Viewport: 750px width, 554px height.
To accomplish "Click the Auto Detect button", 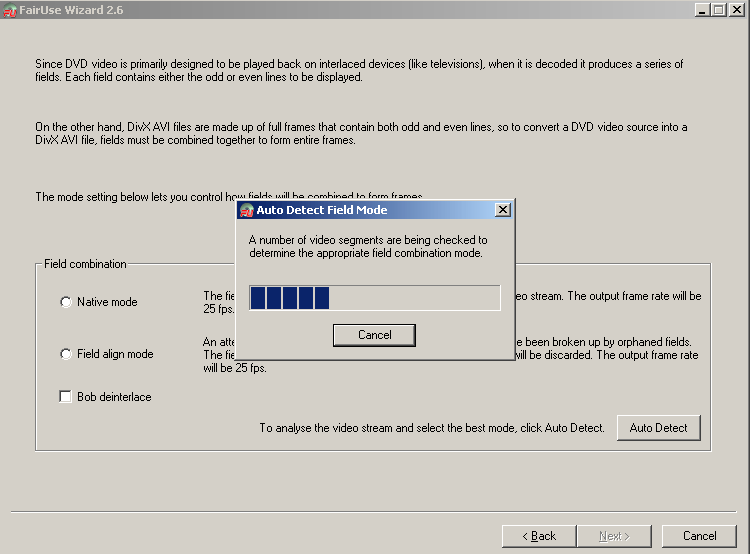I will coord(658,428).
